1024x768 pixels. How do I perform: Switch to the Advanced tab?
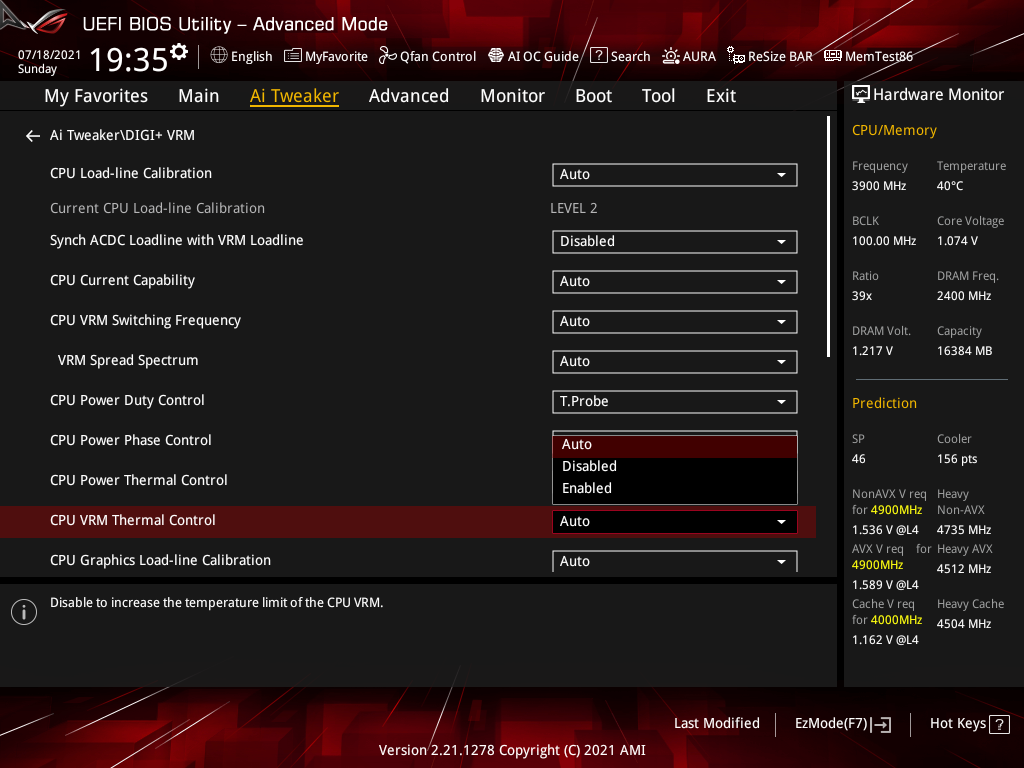(409, 95)
